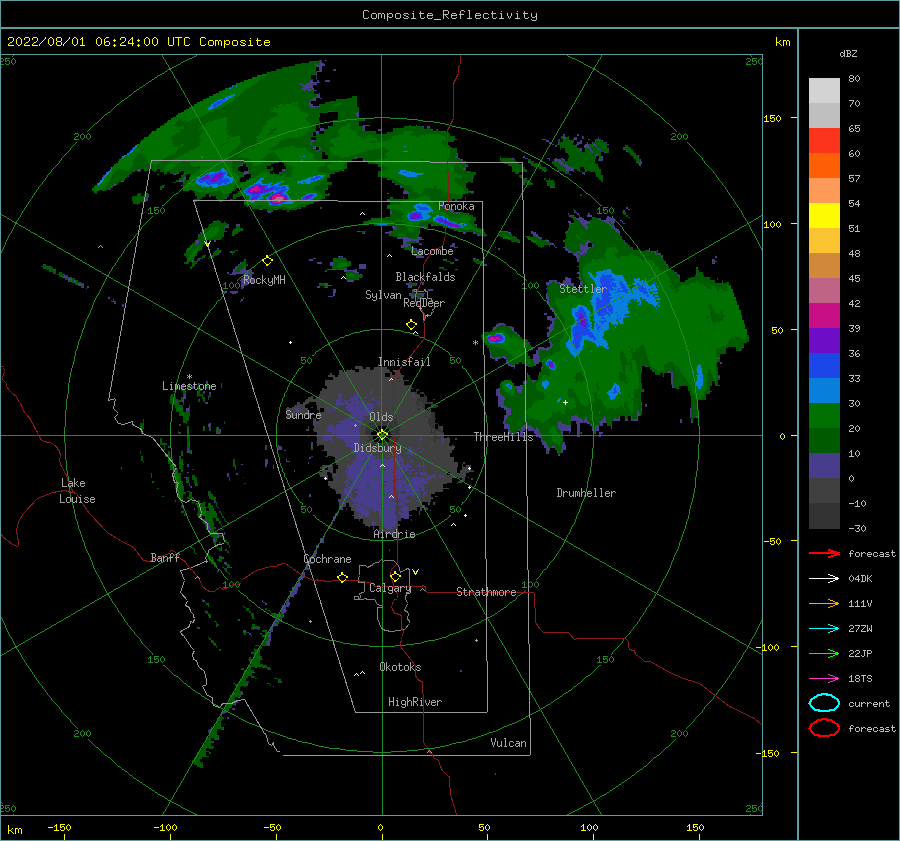Select the red 65 dBZ color swatch

[x=824, y=141]
